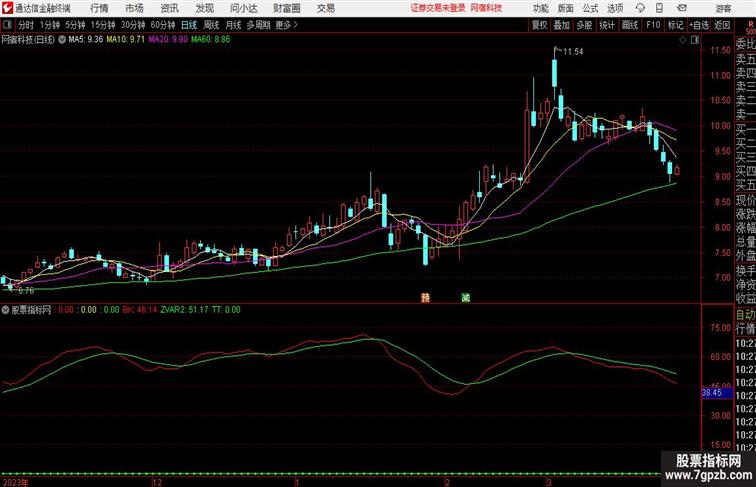756x487 pixels.
Task: Click the 复权 toolbar button
Action: click(x=539, y=25)
